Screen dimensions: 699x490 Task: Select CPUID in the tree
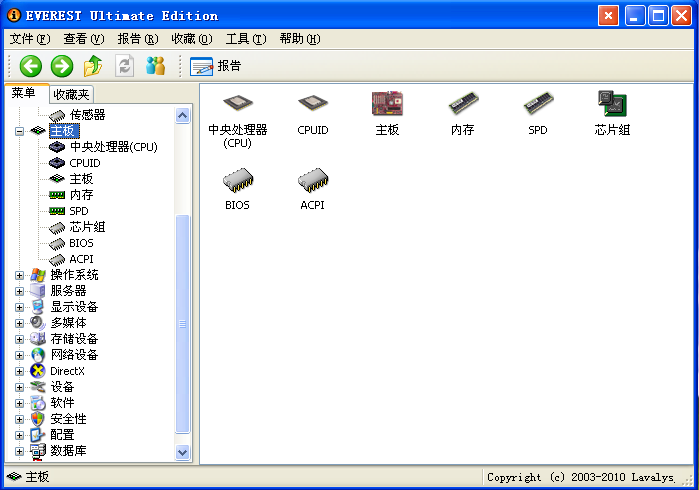click(x=85, y=163)
